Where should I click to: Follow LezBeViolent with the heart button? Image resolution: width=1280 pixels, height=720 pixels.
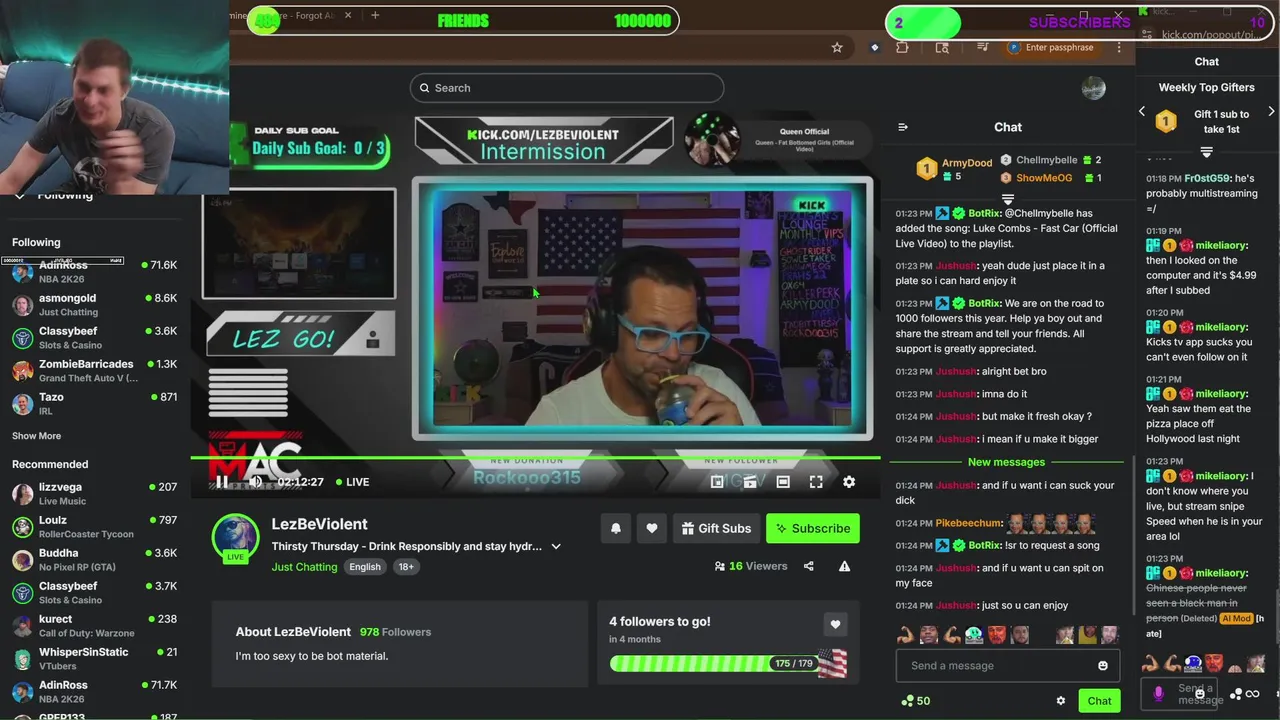[x=652, y=528]
